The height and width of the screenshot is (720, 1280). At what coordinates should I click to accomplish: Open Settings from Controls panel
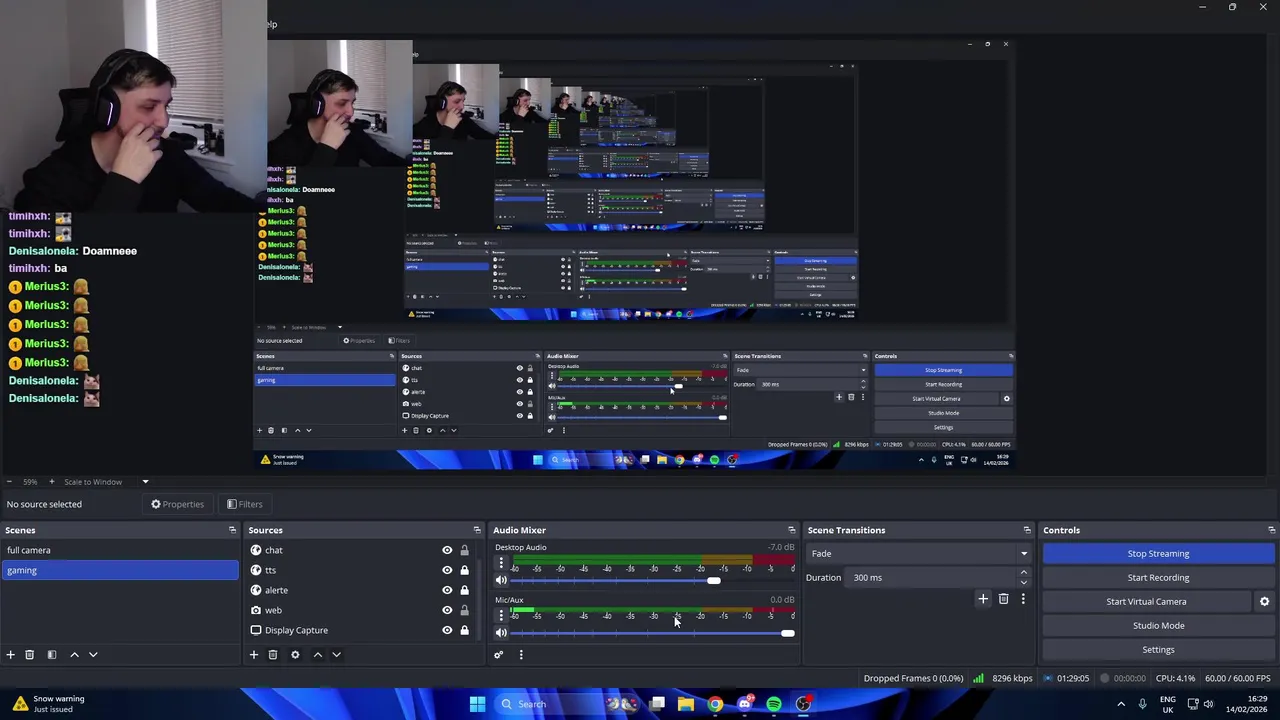coord(1158,649)
